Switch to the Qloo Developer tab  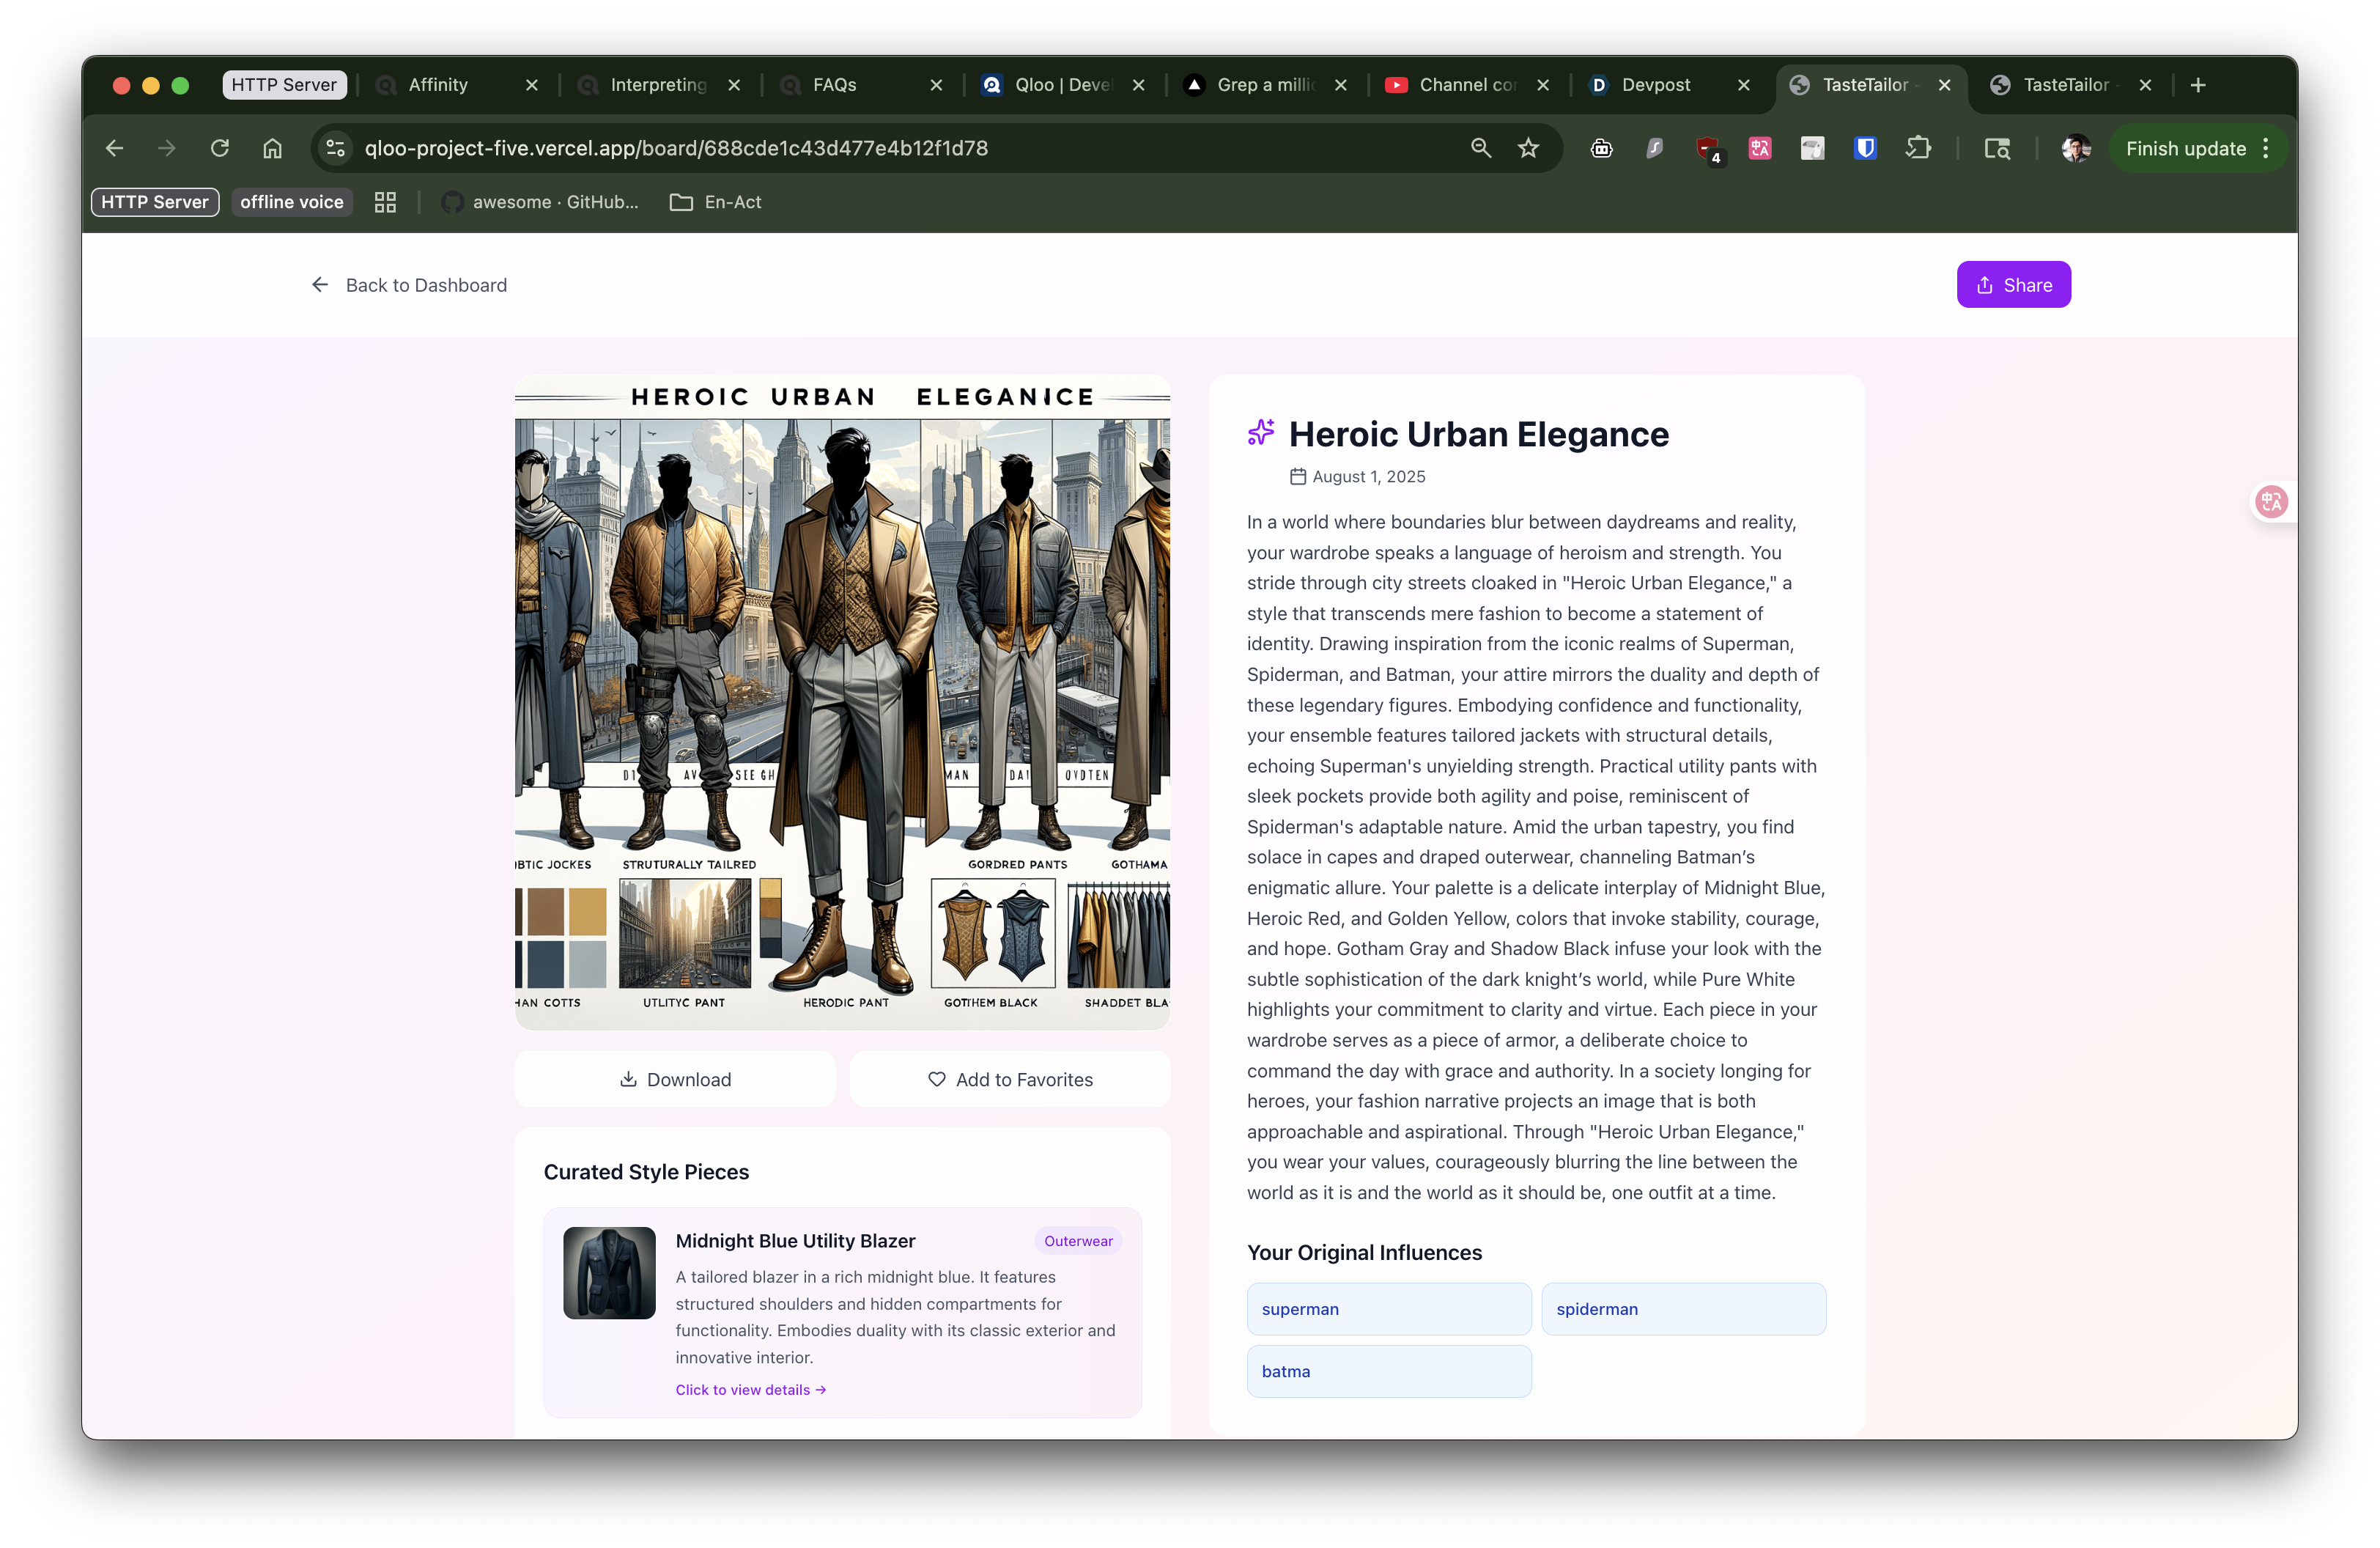coord(1062,85)
